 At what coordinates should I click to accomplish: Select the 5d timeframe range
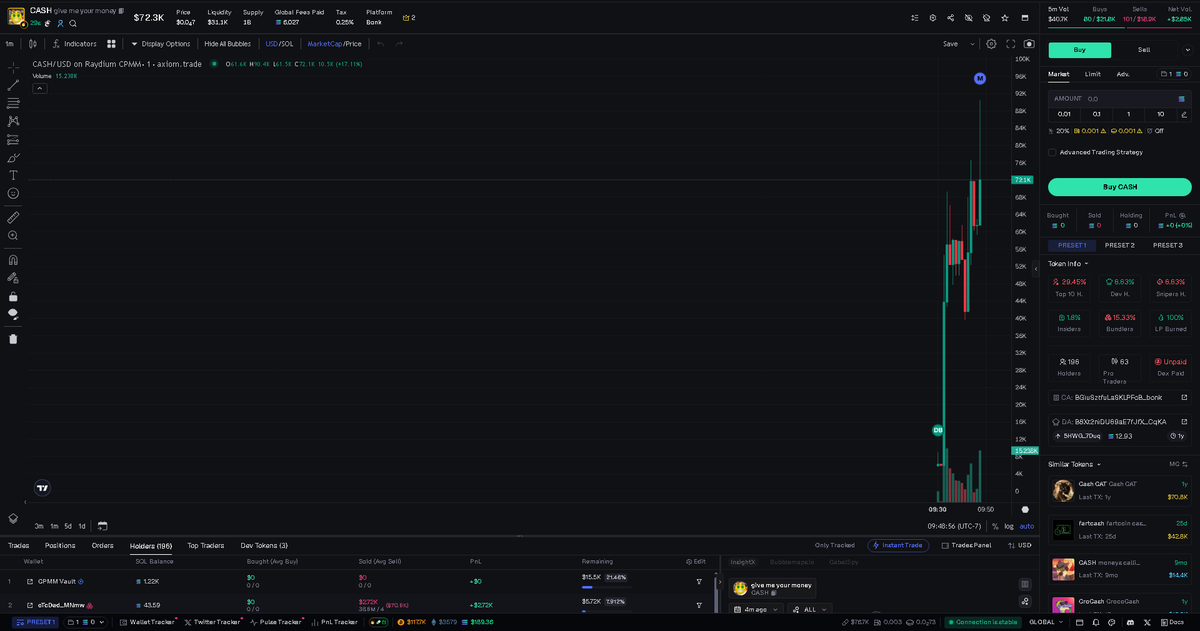point(68,526)
